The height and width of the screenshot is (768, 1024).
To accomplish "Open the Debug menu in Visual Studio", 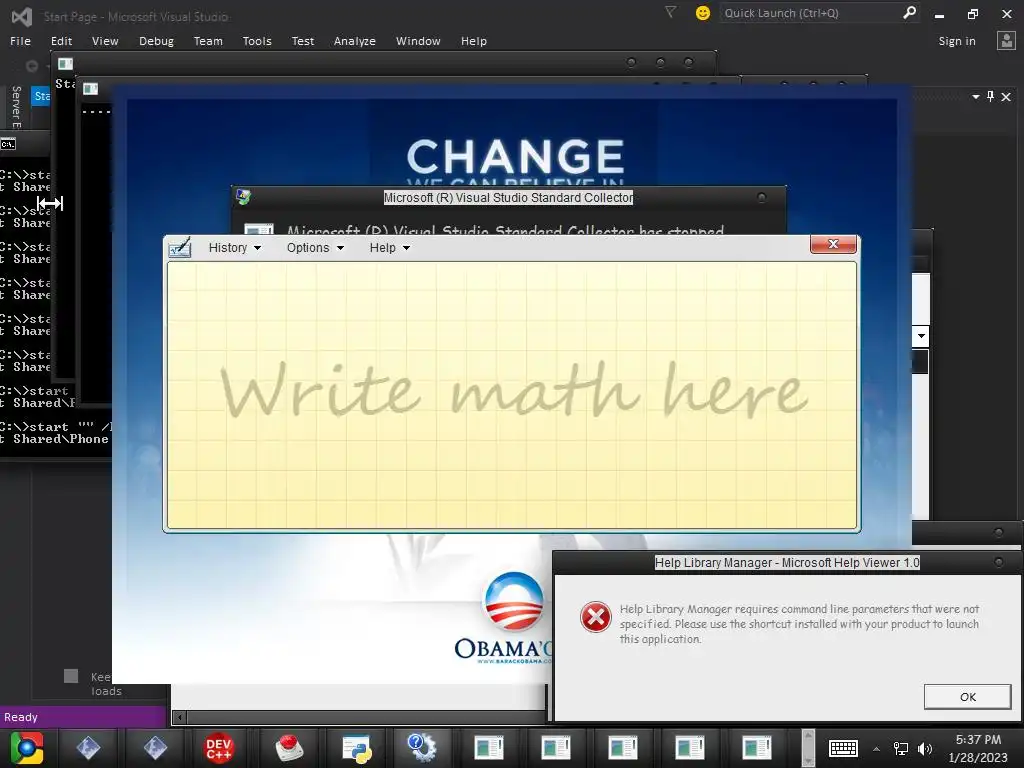I will pyautogui.click(x=156, y=41).
